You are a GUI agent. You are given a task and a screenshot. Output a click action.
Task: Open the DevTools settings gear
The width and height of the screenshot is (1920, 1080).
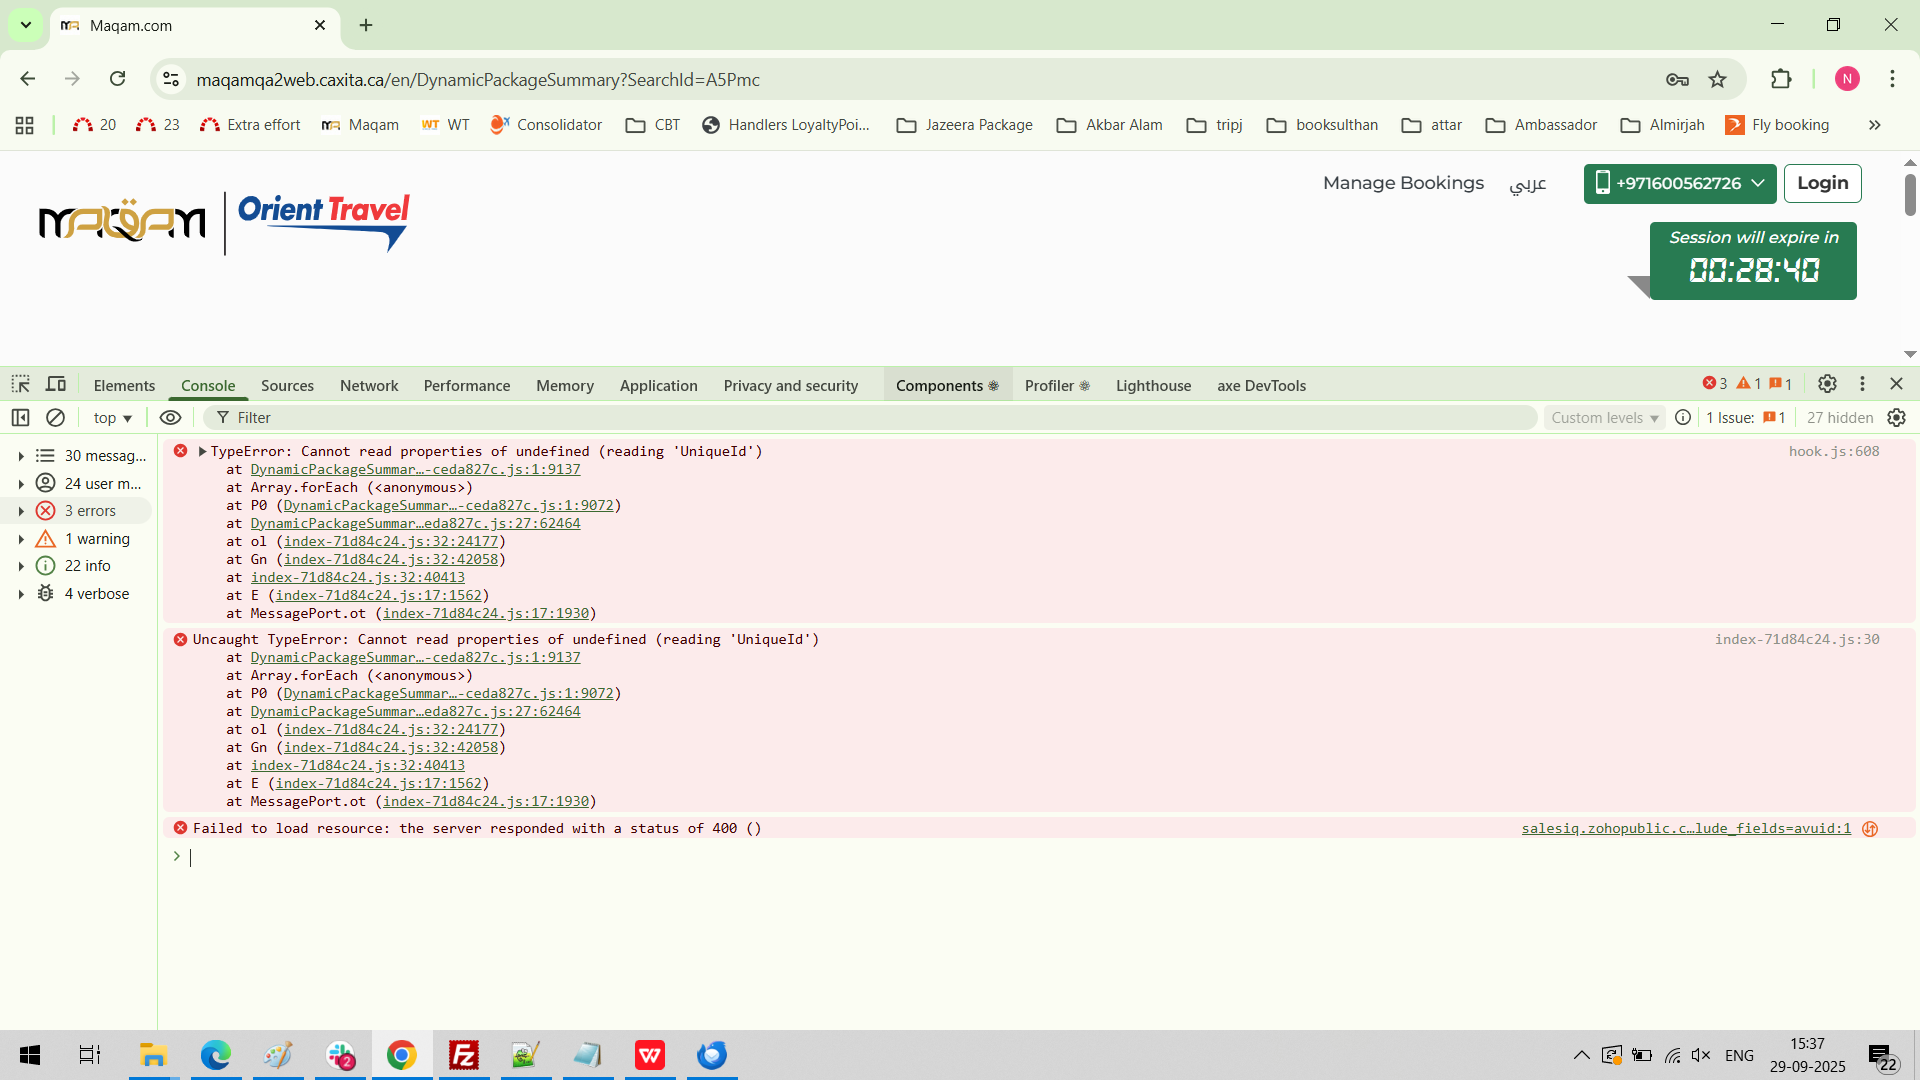point(1827,384)
